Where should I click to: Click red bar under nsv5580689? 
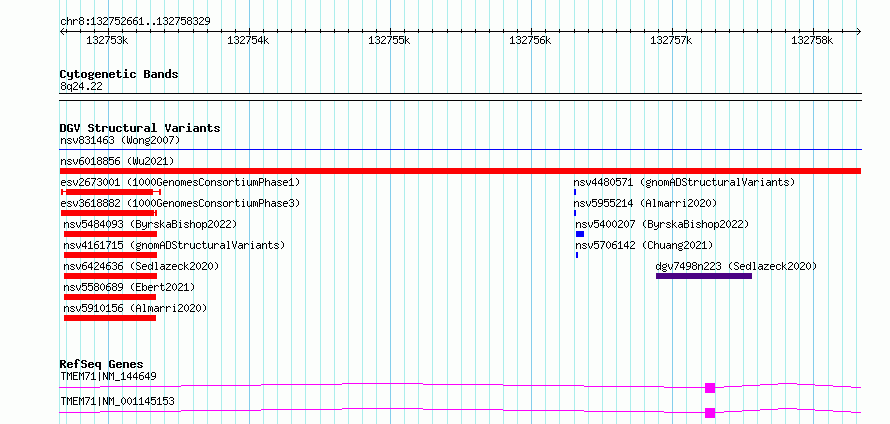pyautogui.click(x=110, y=297)
